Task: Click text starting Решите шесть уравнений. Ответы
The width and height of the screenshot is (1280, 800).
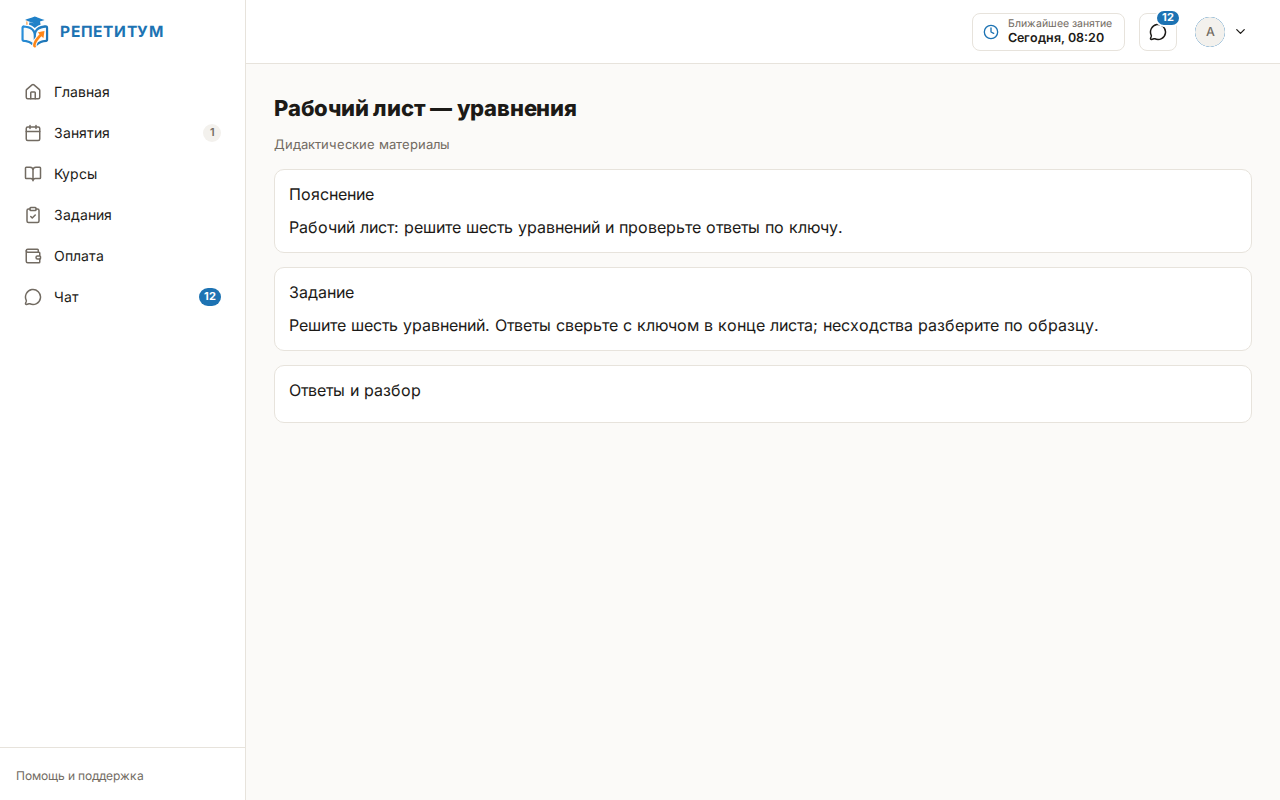Action: pos(694,326)
